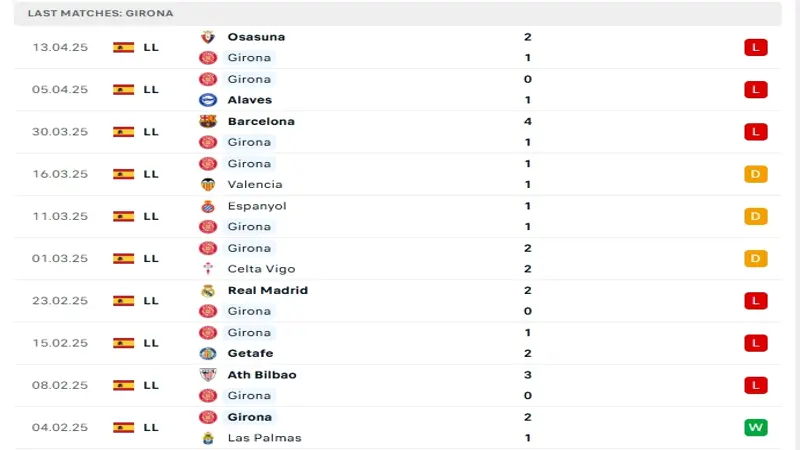Select the 01.03.25 Celta Vigo match row

(x=400, y=258)
